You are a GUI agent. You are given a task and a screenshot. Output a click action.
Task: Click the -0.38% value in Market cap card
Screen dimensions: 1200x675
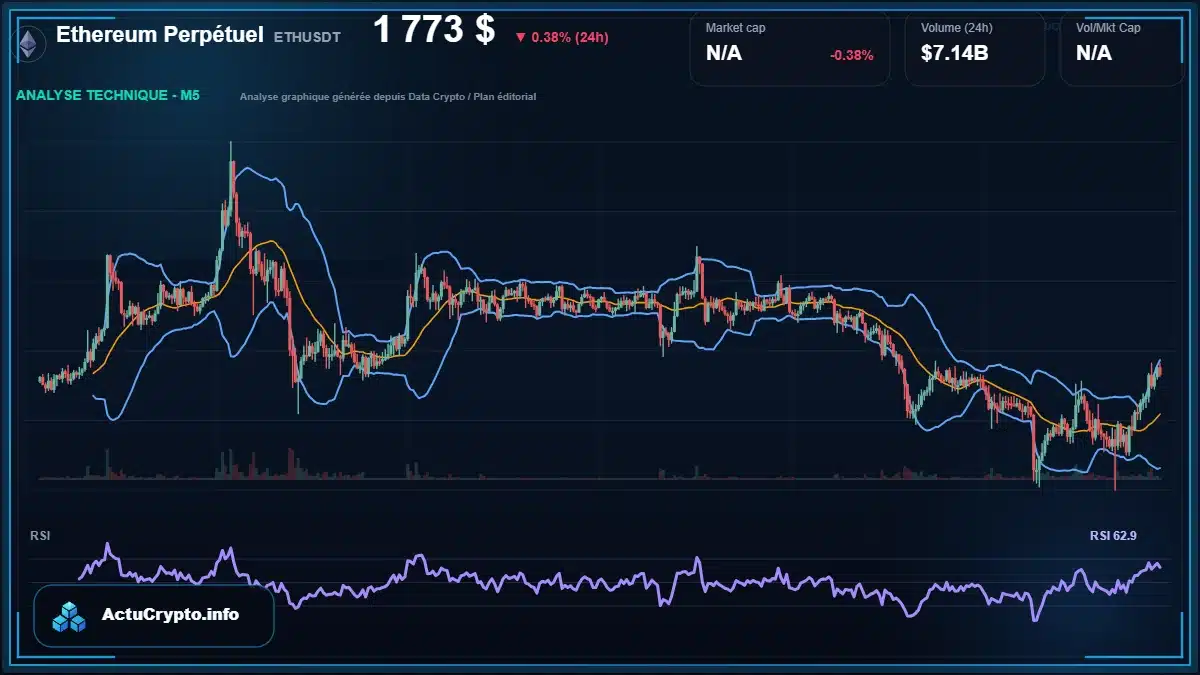point(851,55)
